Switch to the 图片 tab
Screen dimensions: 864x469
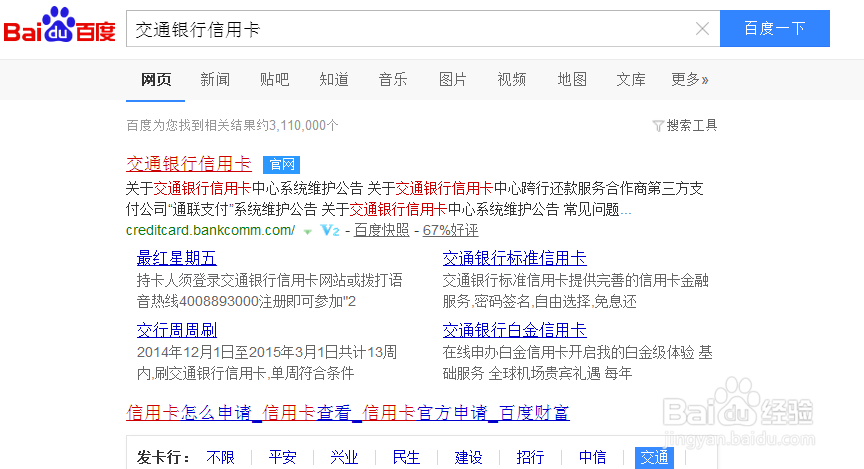tap(452, 80)
